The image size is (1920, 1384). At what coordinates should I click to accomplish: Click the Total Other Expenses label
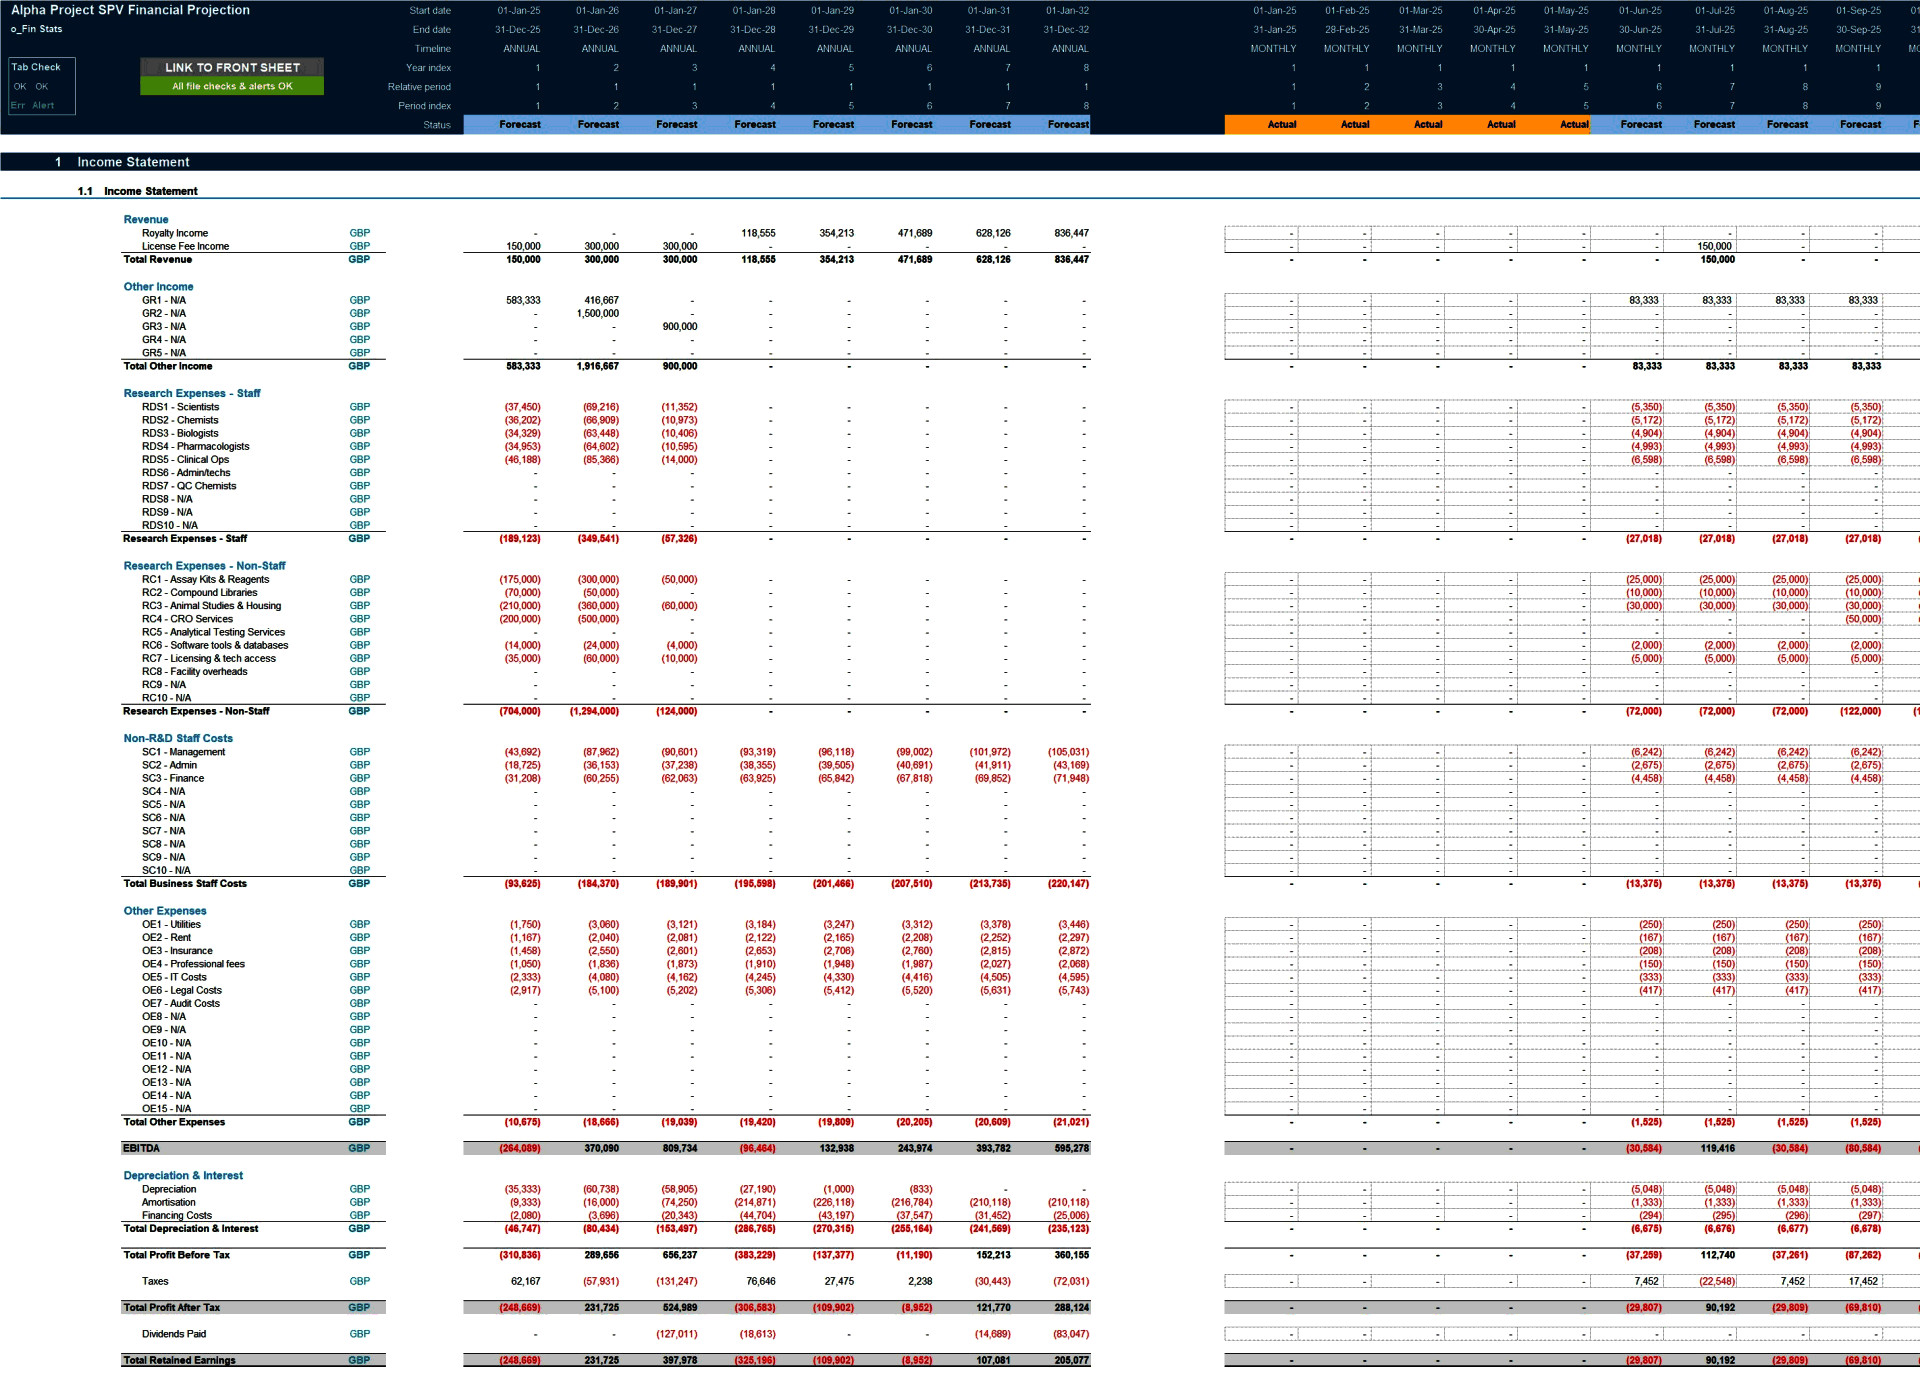(174, 1122)
